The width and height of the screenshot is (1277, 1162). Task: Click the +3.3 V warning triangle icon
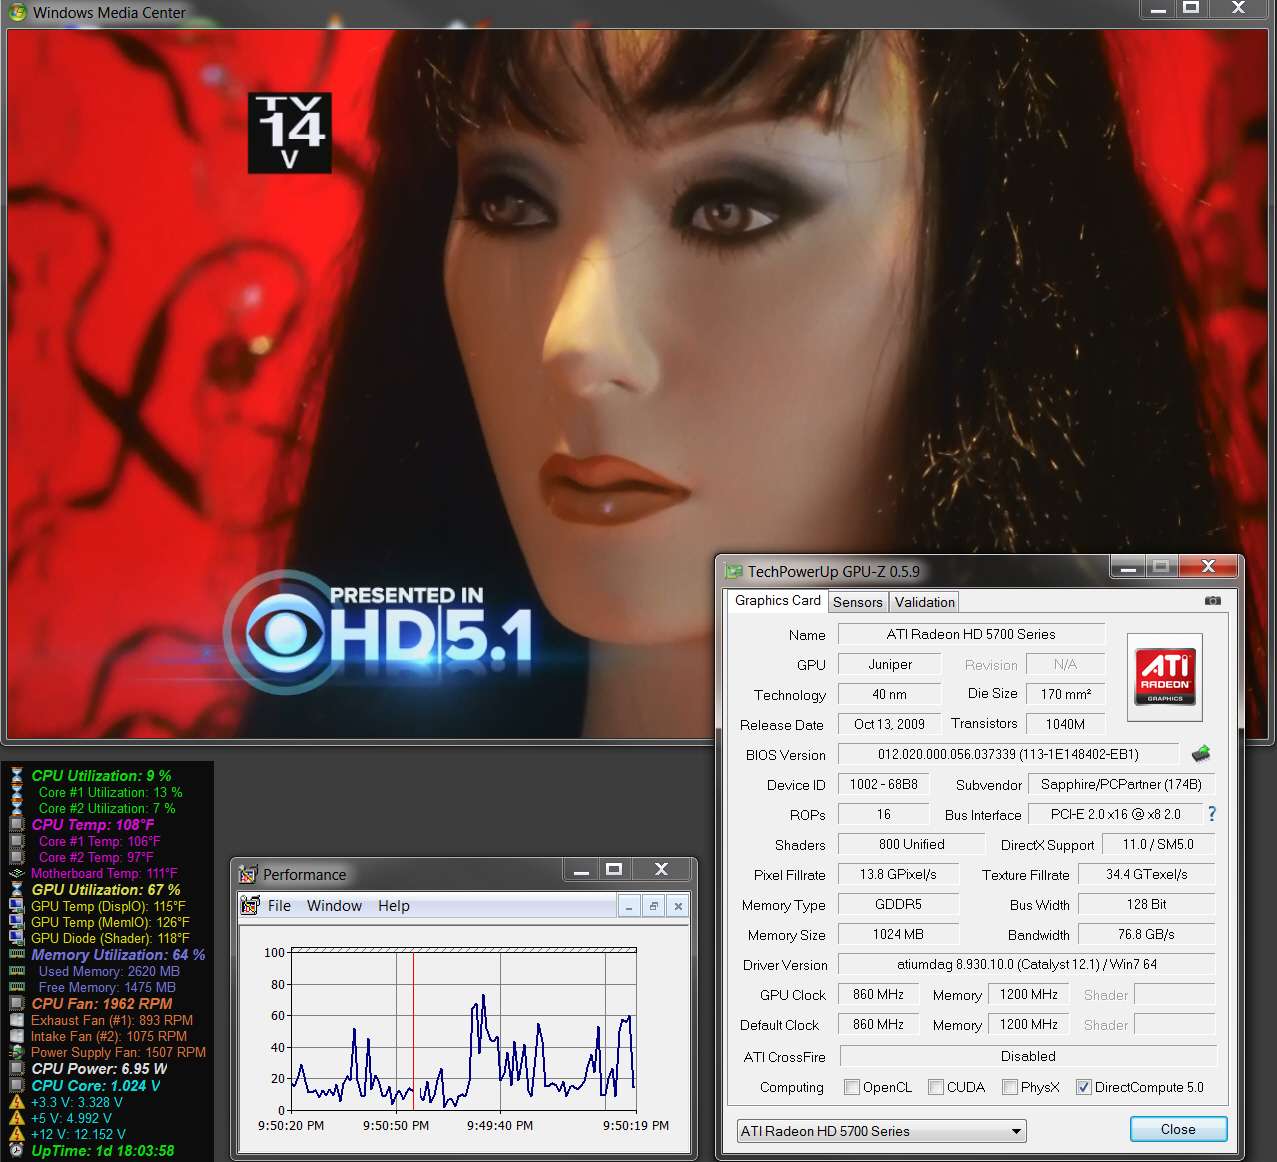16,1102
